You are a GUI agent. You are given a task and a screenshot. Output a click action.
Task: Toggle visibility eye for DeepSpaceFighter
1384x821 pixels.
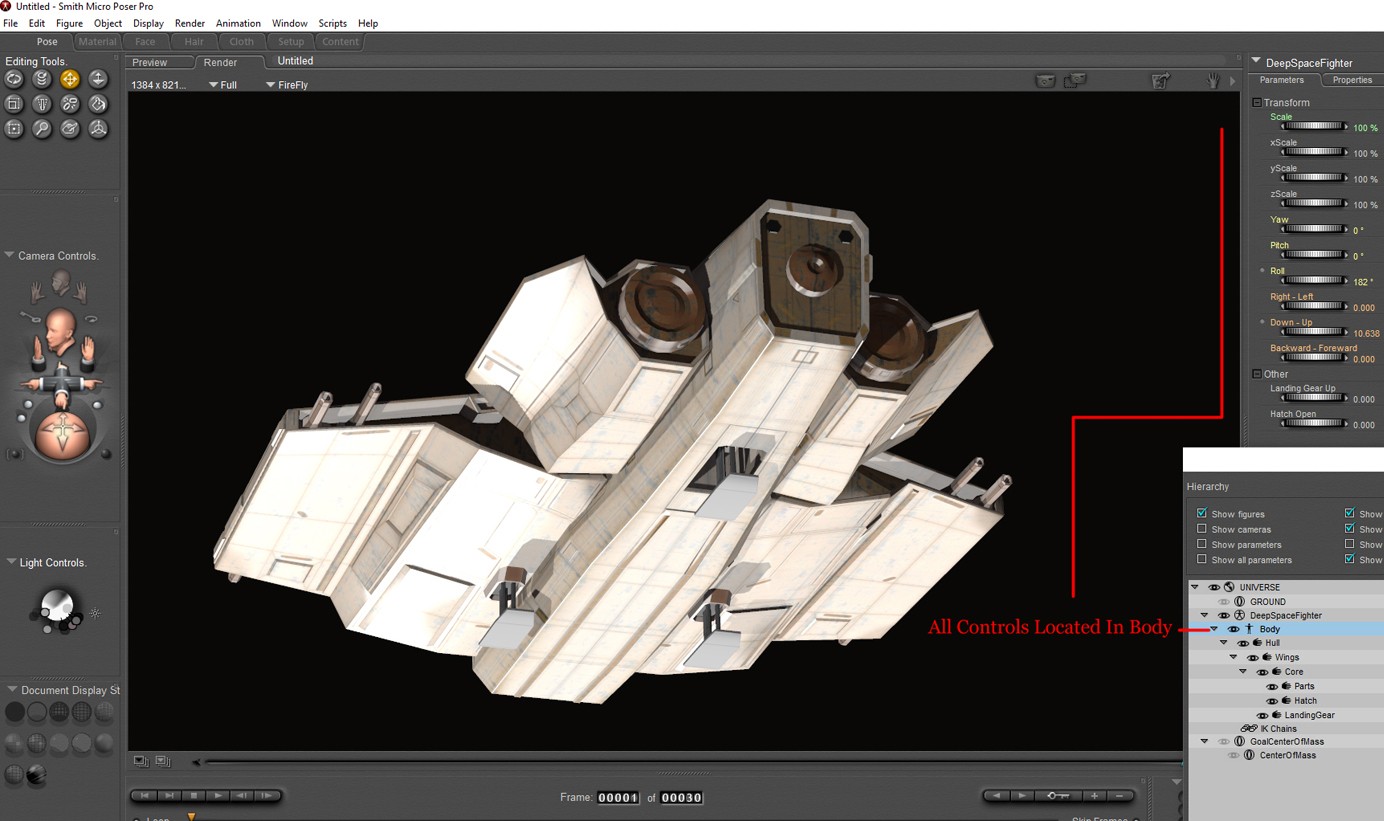pos(1224,615)
